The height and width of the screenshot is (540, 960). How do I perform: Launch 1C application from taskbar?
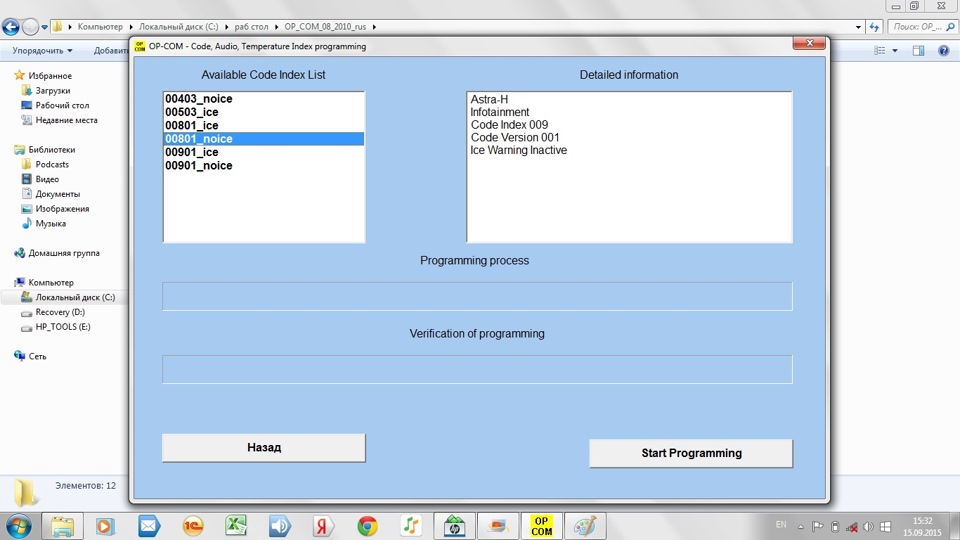point(193,526)
